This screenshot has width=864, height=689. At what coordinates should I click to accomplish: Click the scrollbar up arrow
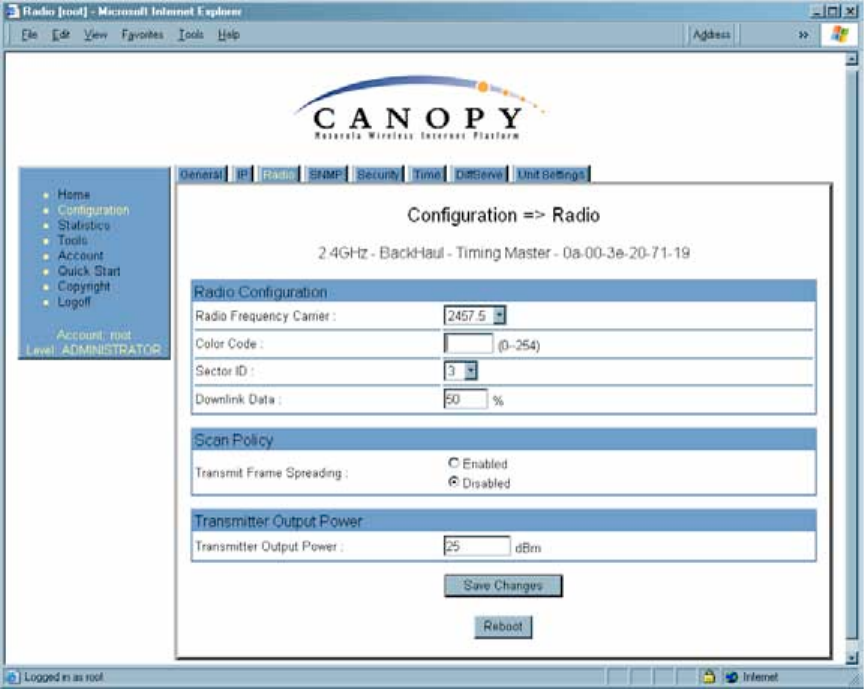tap(852, 58)
